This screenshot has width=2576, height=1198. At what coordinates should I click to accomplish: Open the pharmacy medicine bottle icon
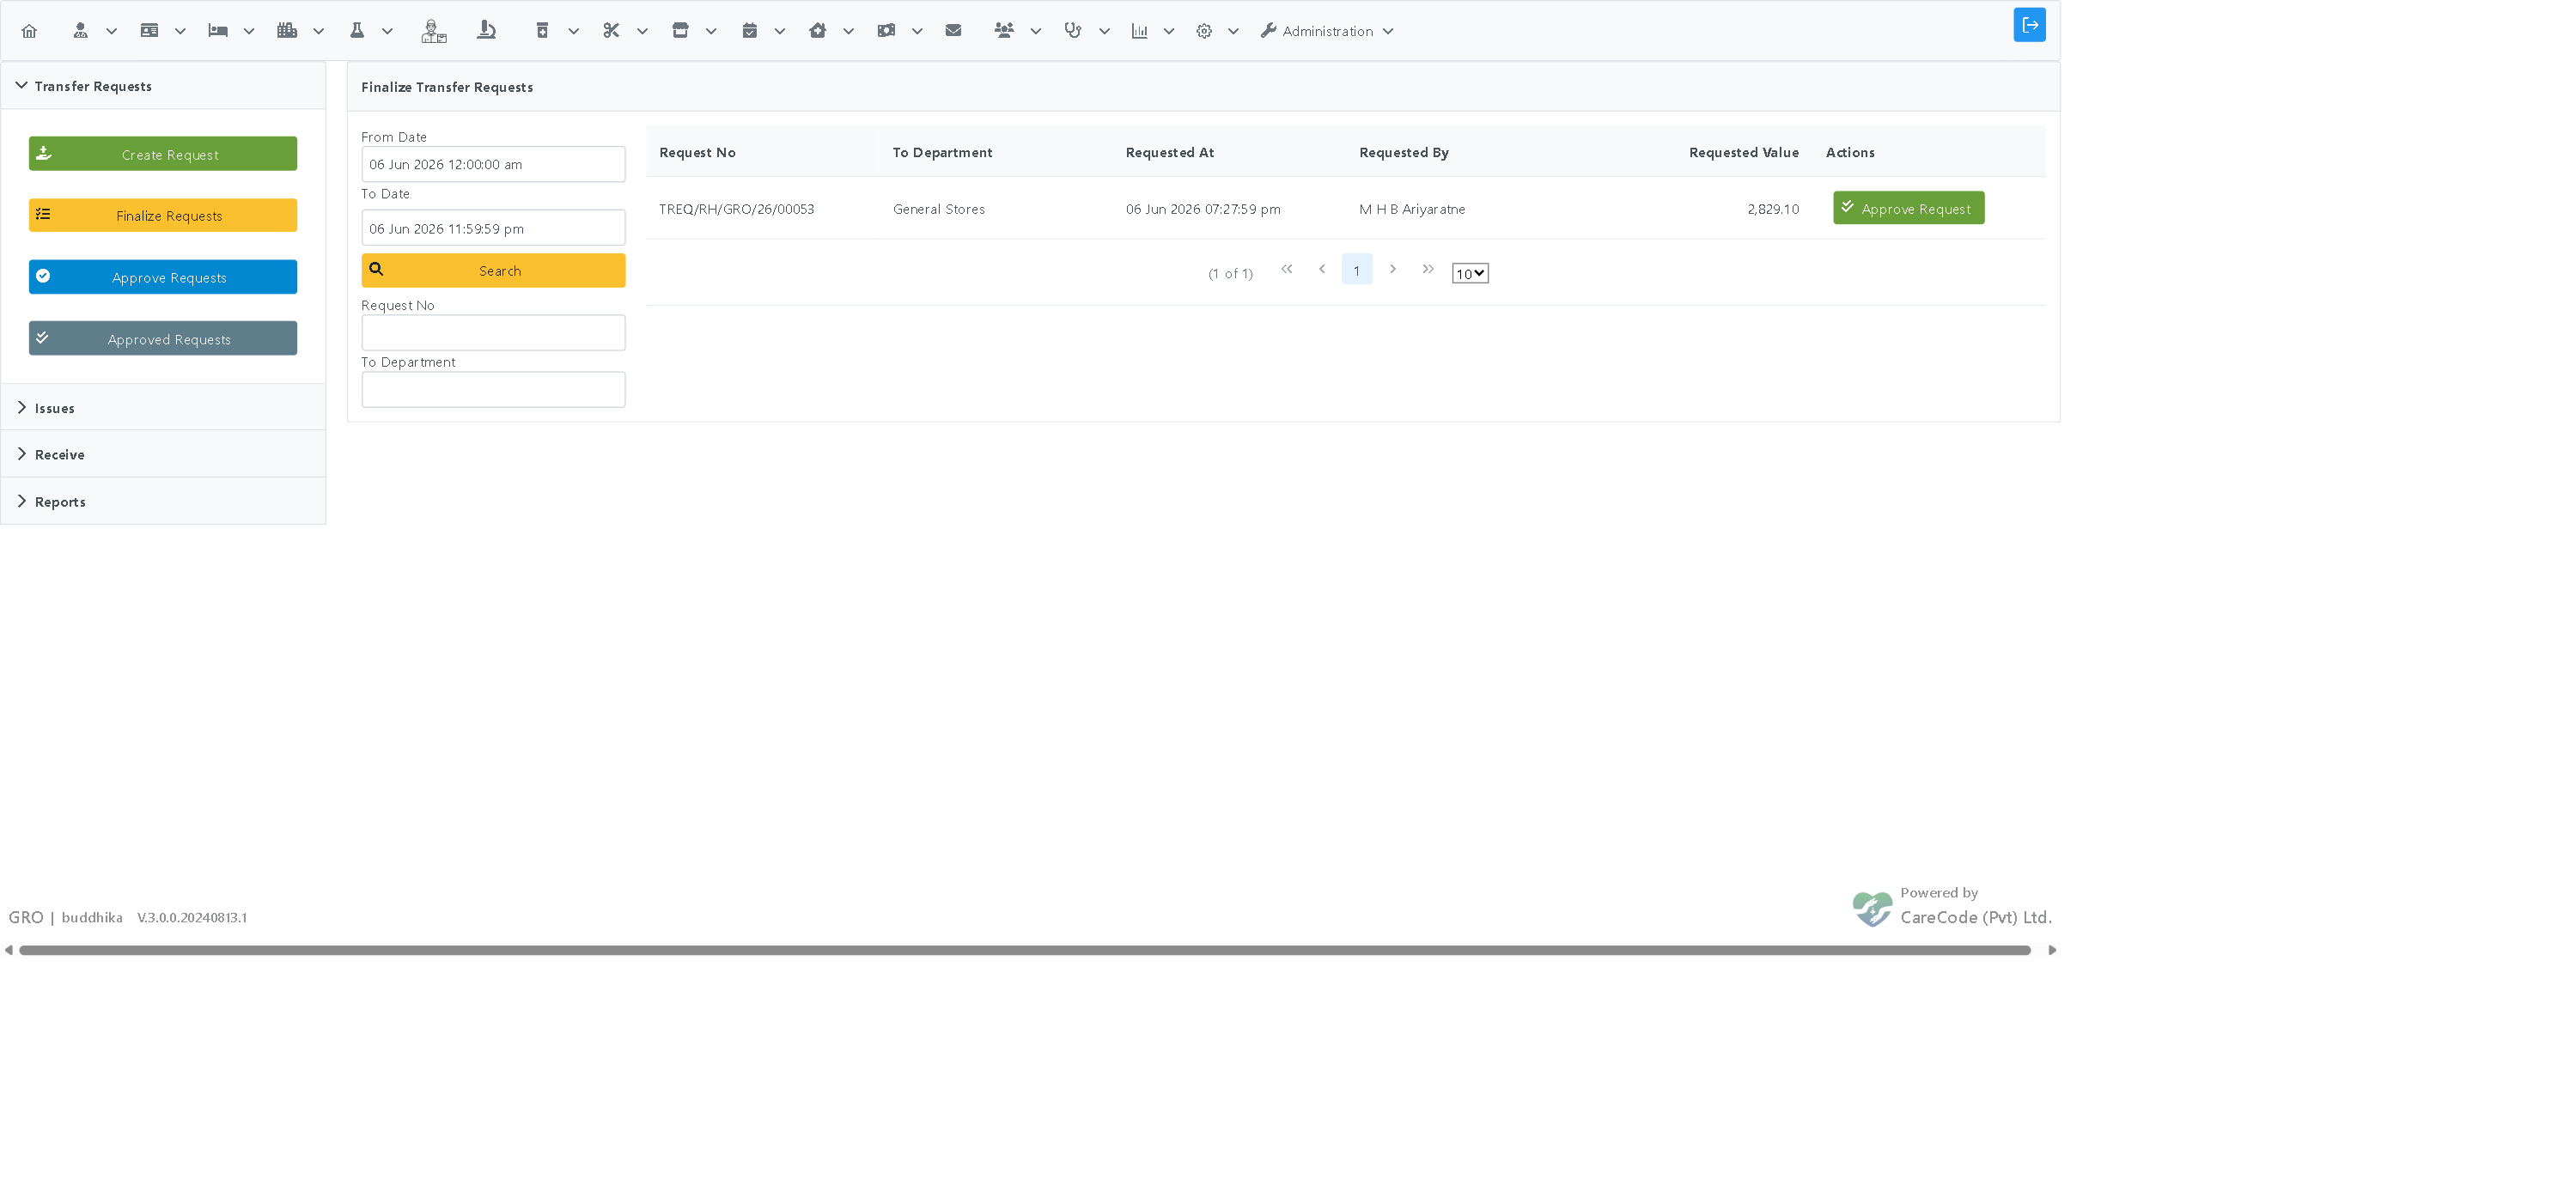(542, 31)
